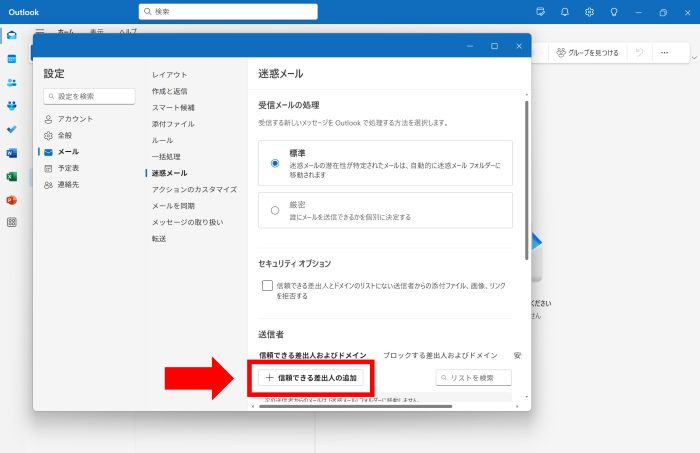Image resolution: width=700 pixels, height=453 pixels.
Task: Select the 標準 radio option
Action: point(275,162)
